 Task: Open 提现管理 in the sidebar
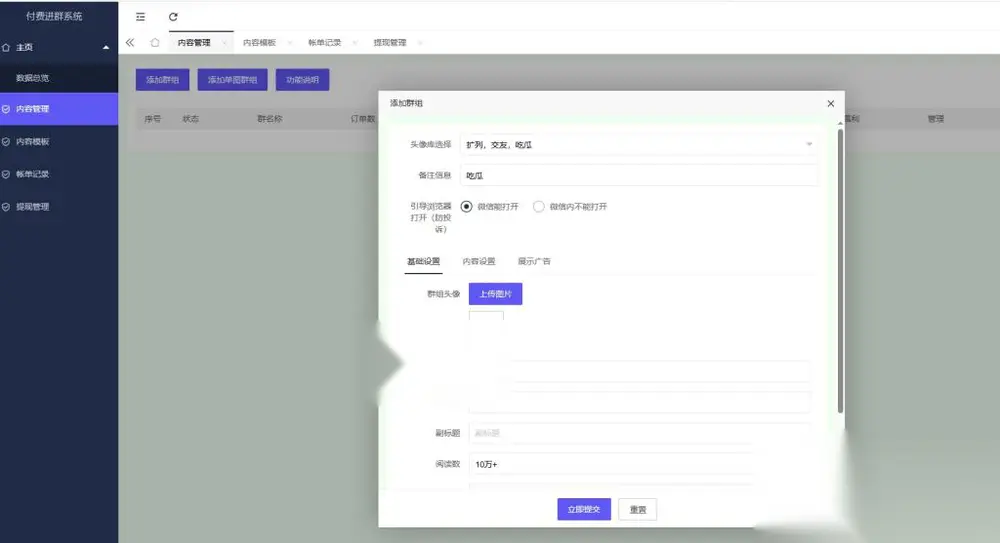[59, 207]
